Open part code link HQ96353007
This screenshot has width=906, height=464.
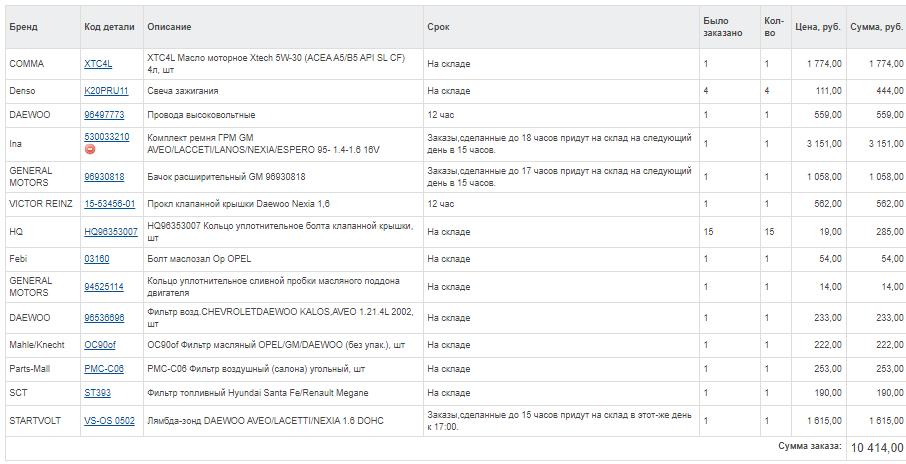point(111,232)
